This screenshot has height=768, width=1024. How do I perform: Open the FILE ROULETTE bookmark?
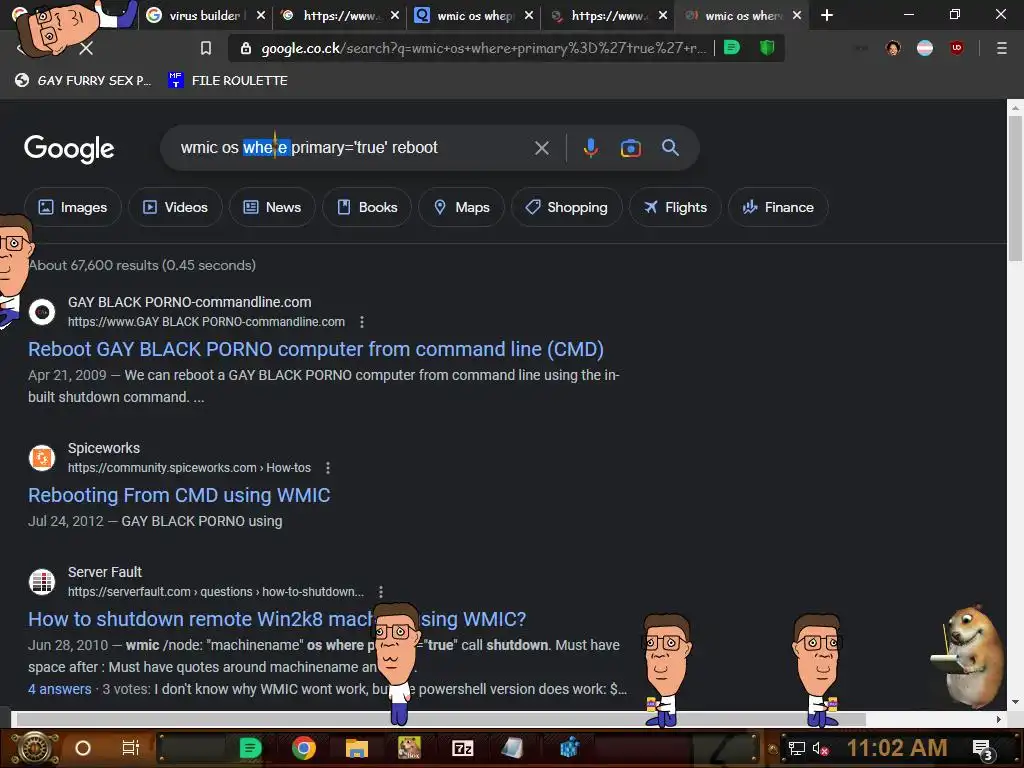click(228, 80)
